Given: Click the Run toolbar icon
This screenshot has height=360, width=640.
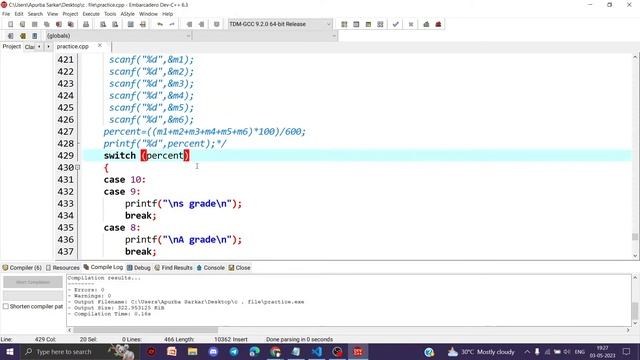Looking at the screenshot, I should click(x=356, y=24).
